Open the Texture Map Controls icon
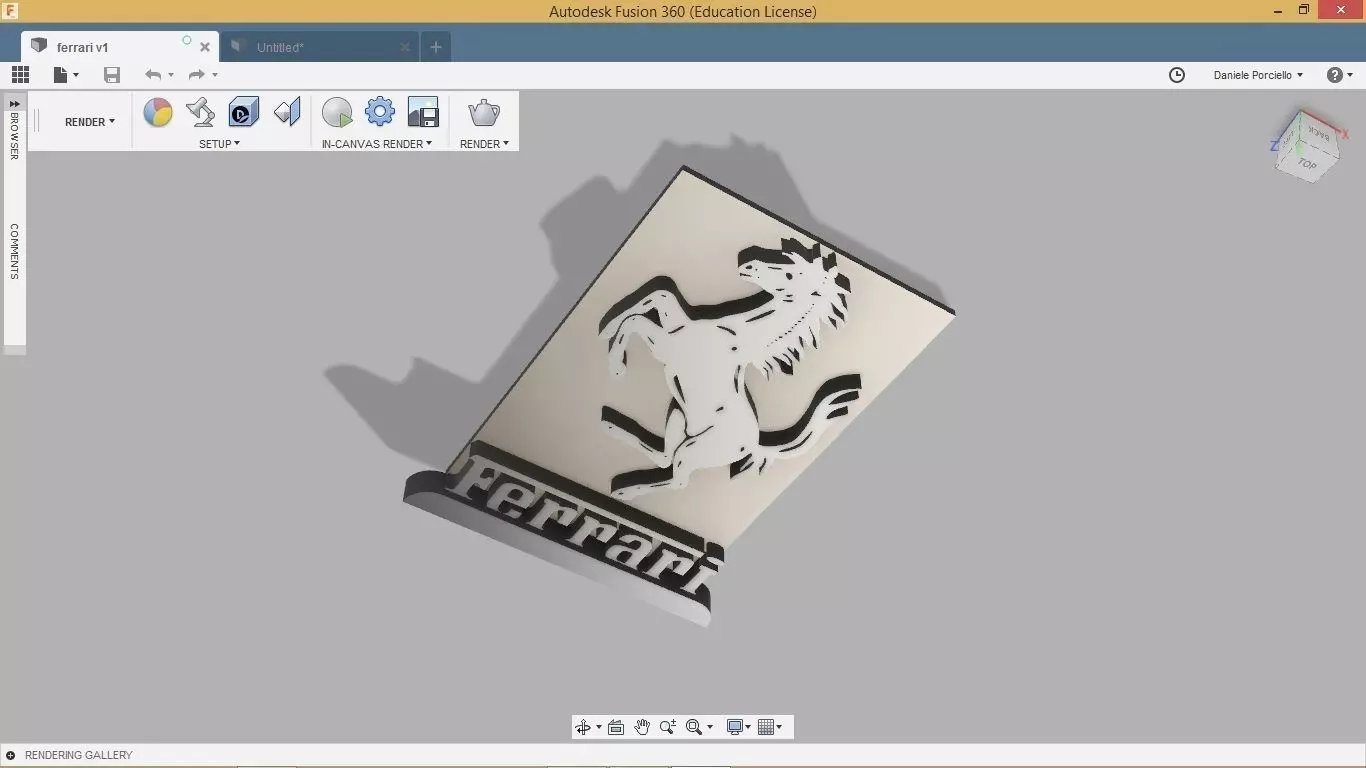The image size is (1366, 768). [287, 112]
